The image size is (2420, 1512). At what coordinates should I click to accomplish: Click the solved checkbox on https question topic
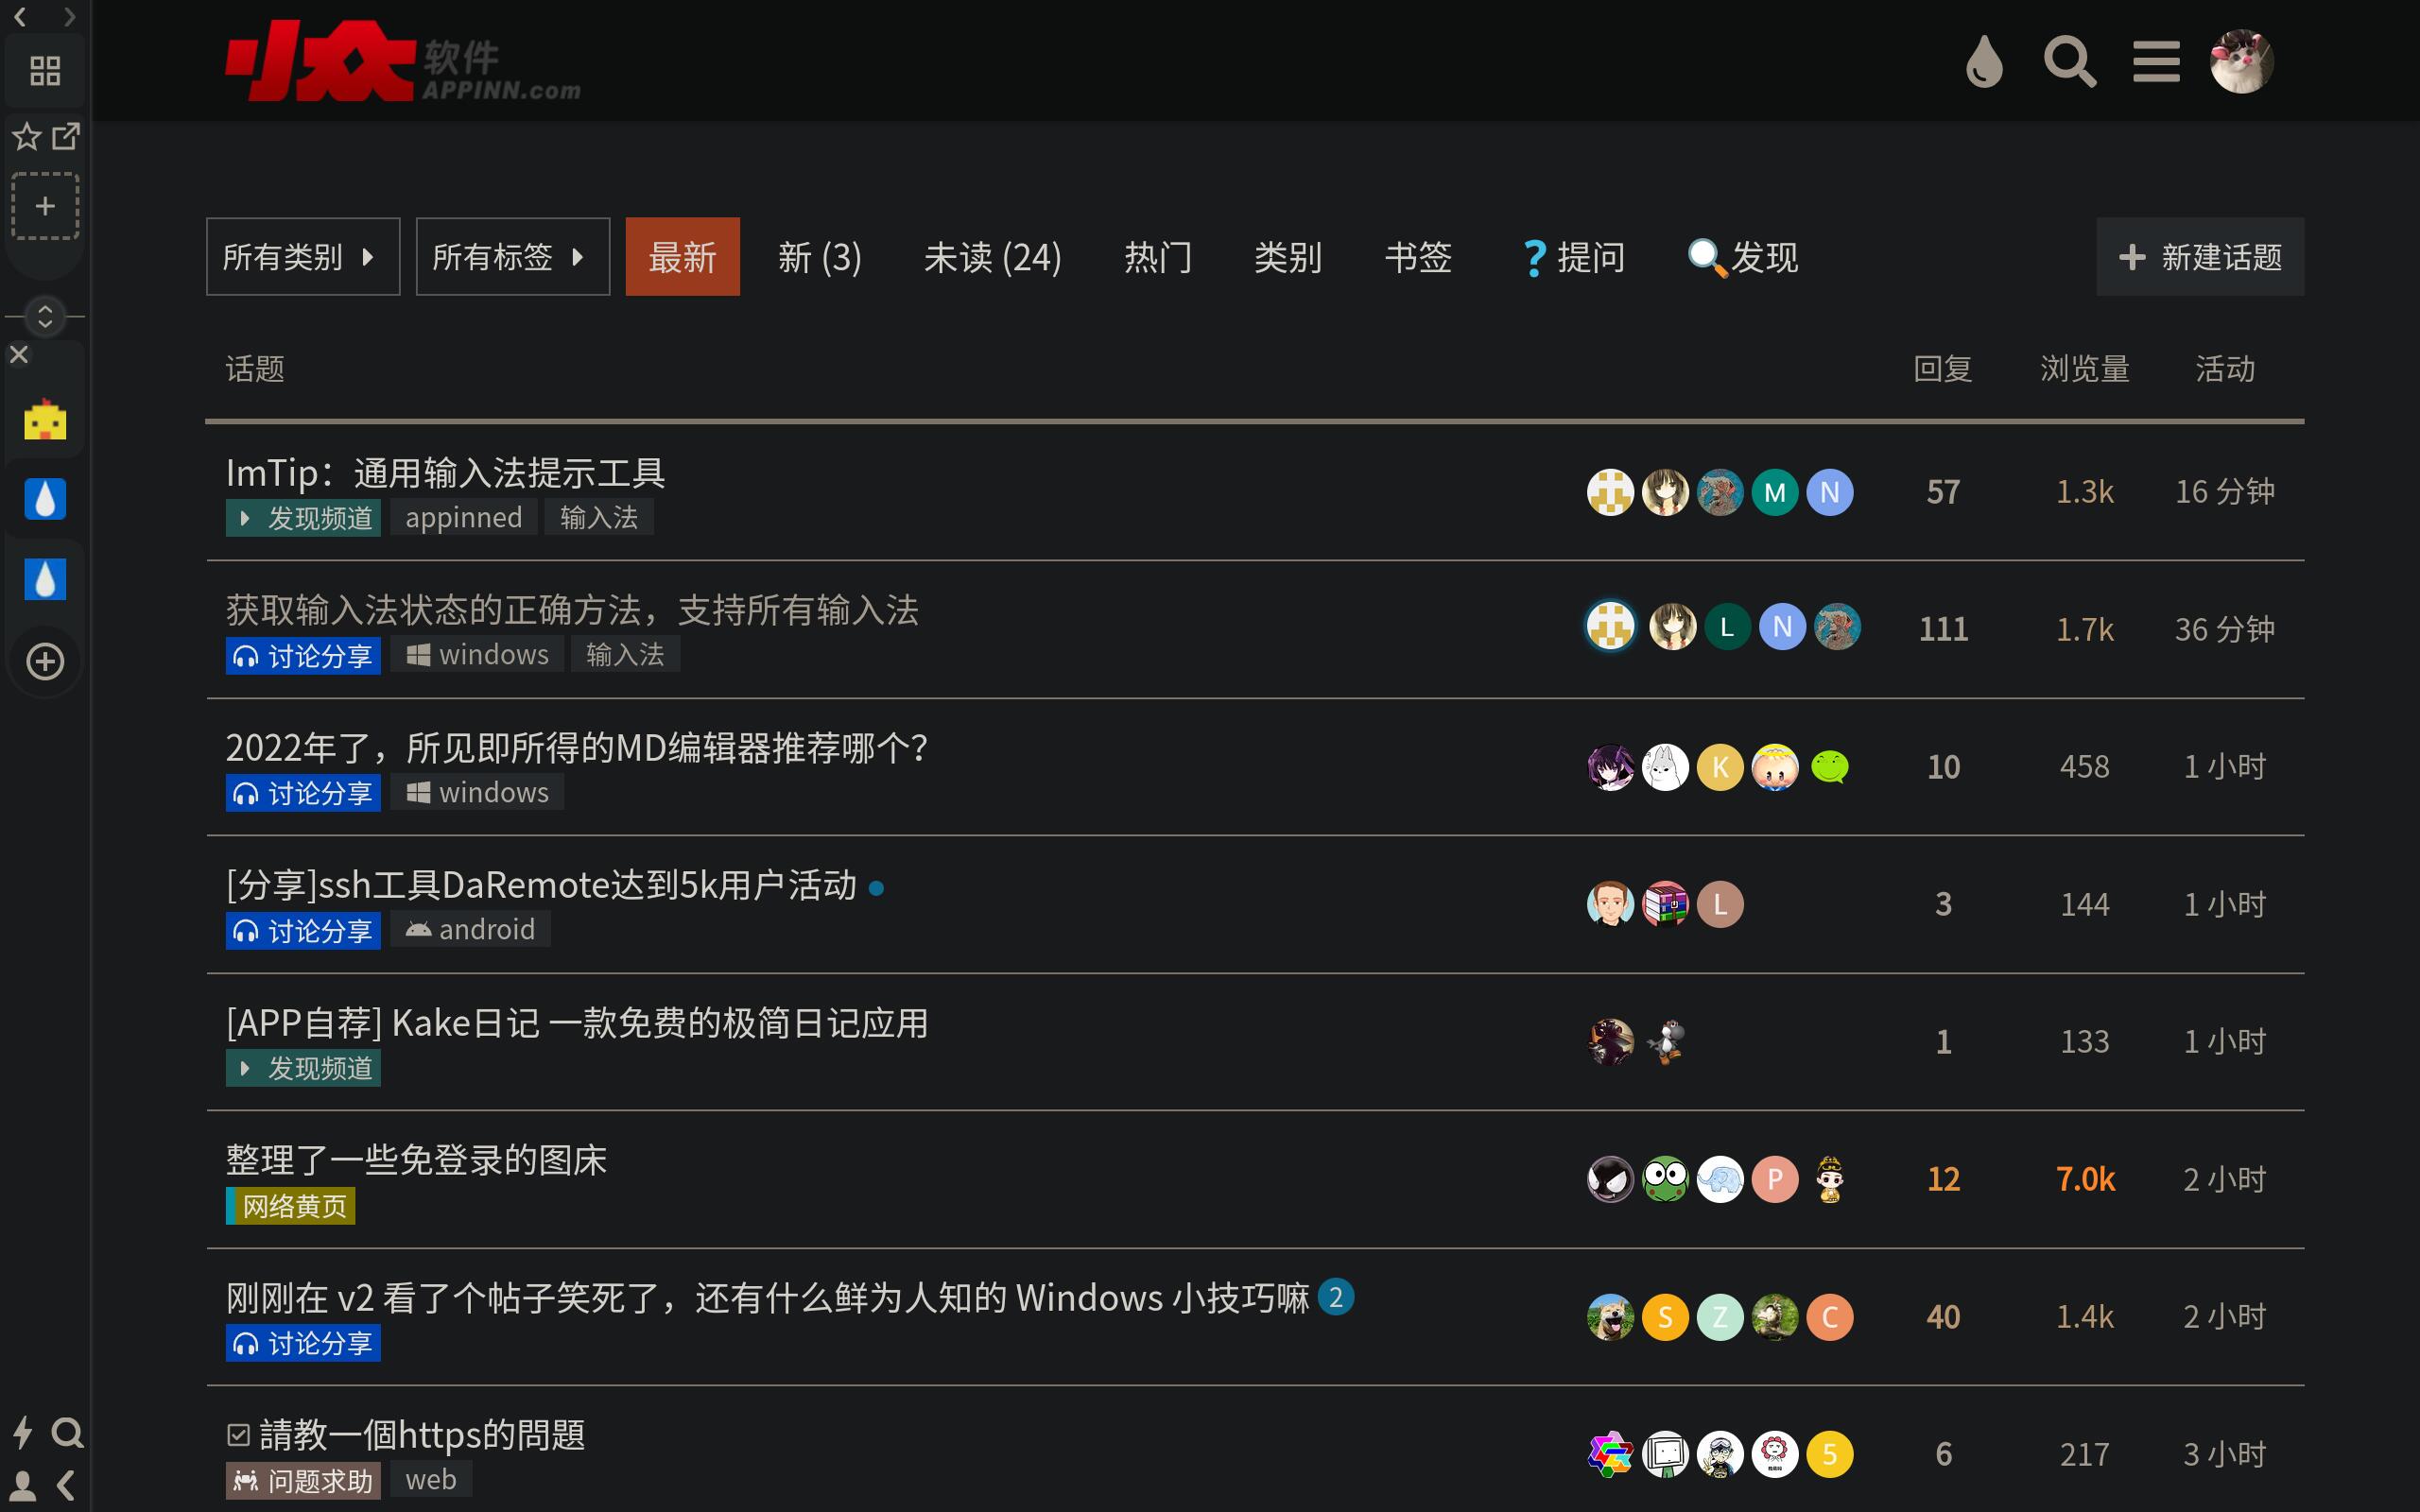click(x=238, y=1435)
